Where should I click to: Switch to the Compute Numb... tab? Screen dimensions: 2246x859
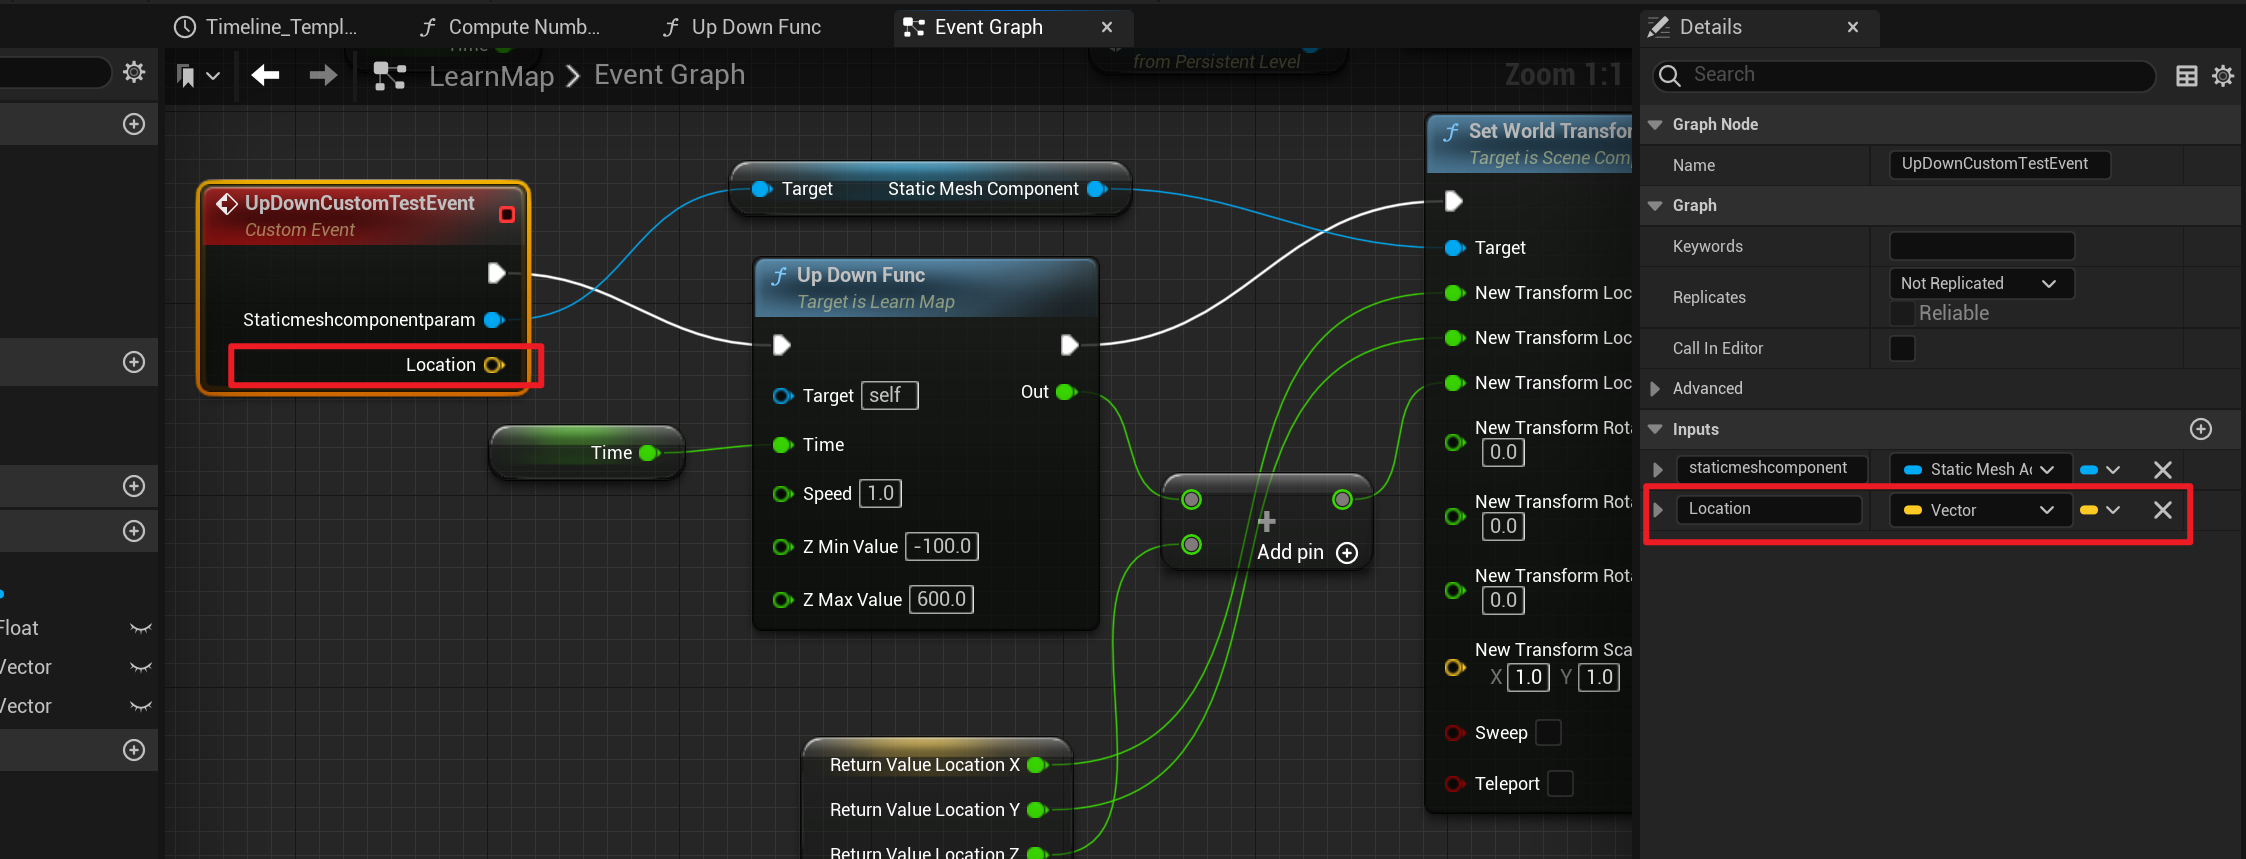pos(510,27)
